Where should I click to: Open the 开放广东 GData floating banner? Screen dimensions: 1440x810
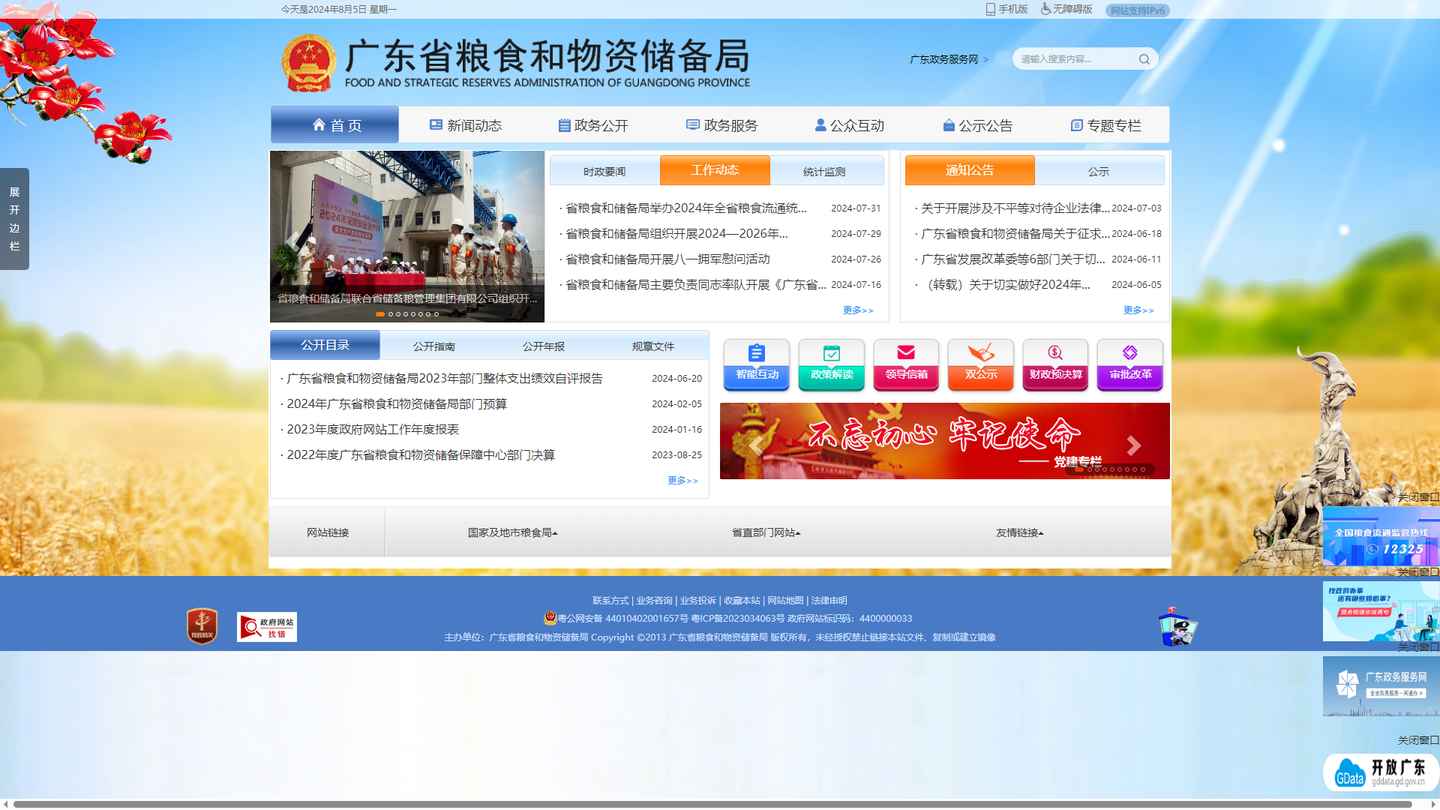click(1381, 772)
